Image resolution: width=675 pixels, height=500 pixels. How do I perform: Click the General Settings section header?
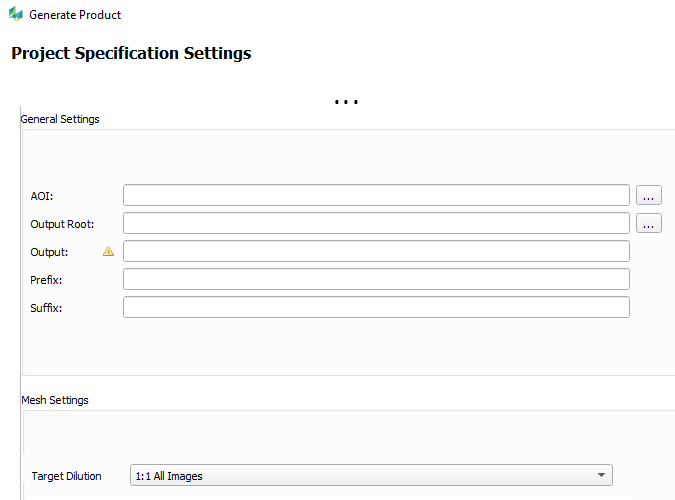pos(60,119)
